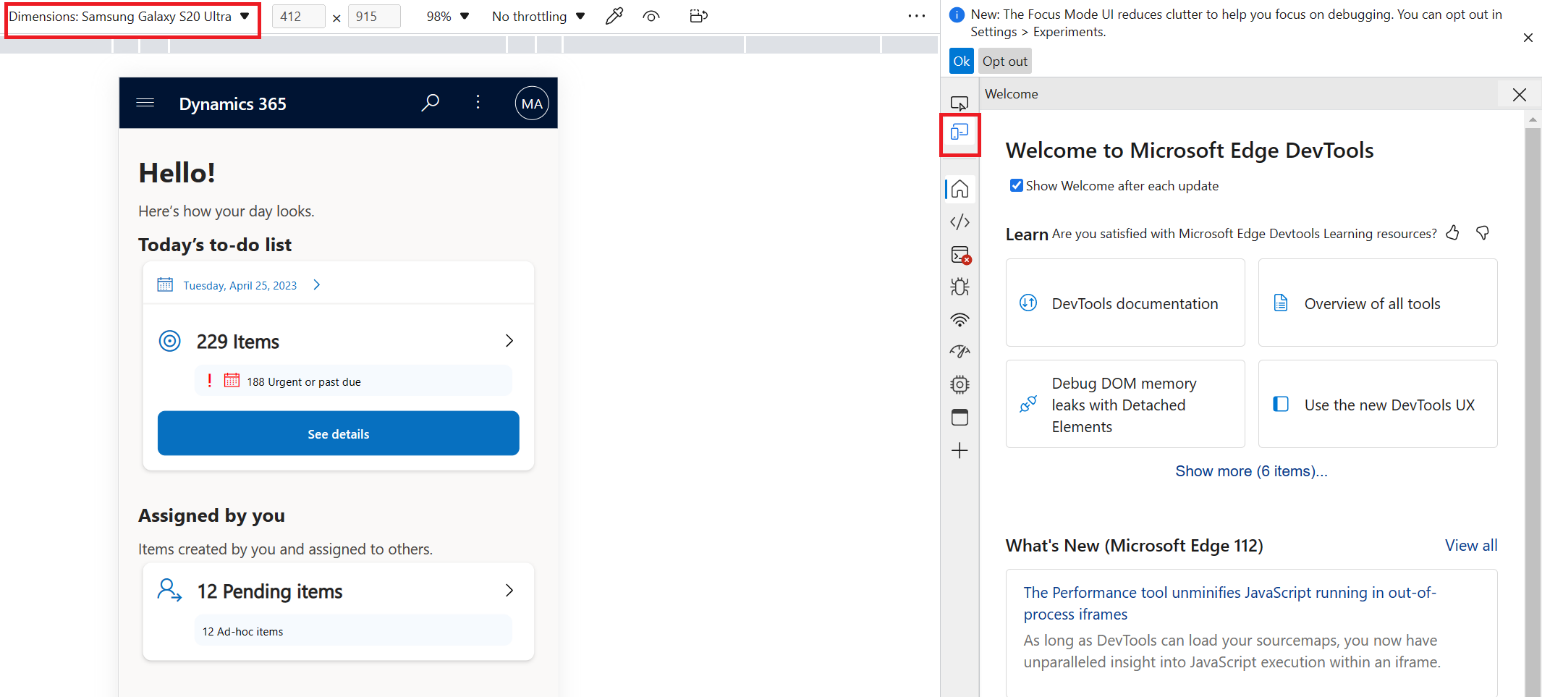Click the width field showing 412
This screenshot has width=1542, height=697.
coord(298,16)
